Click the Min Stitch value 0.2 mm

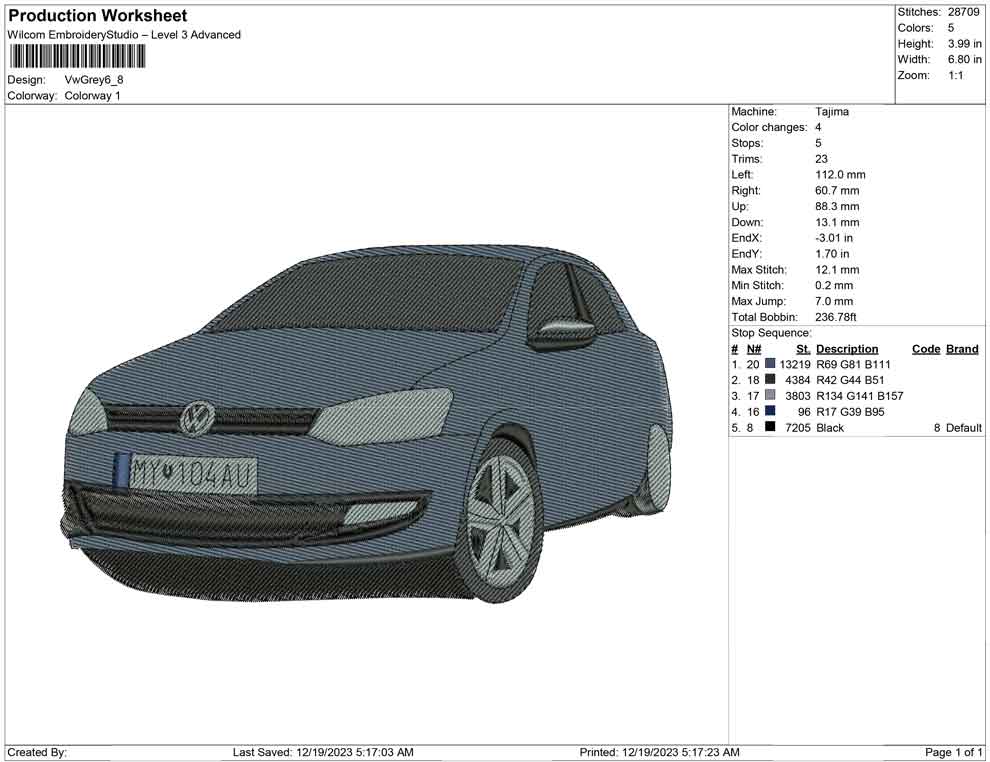(x=833, y=285)
